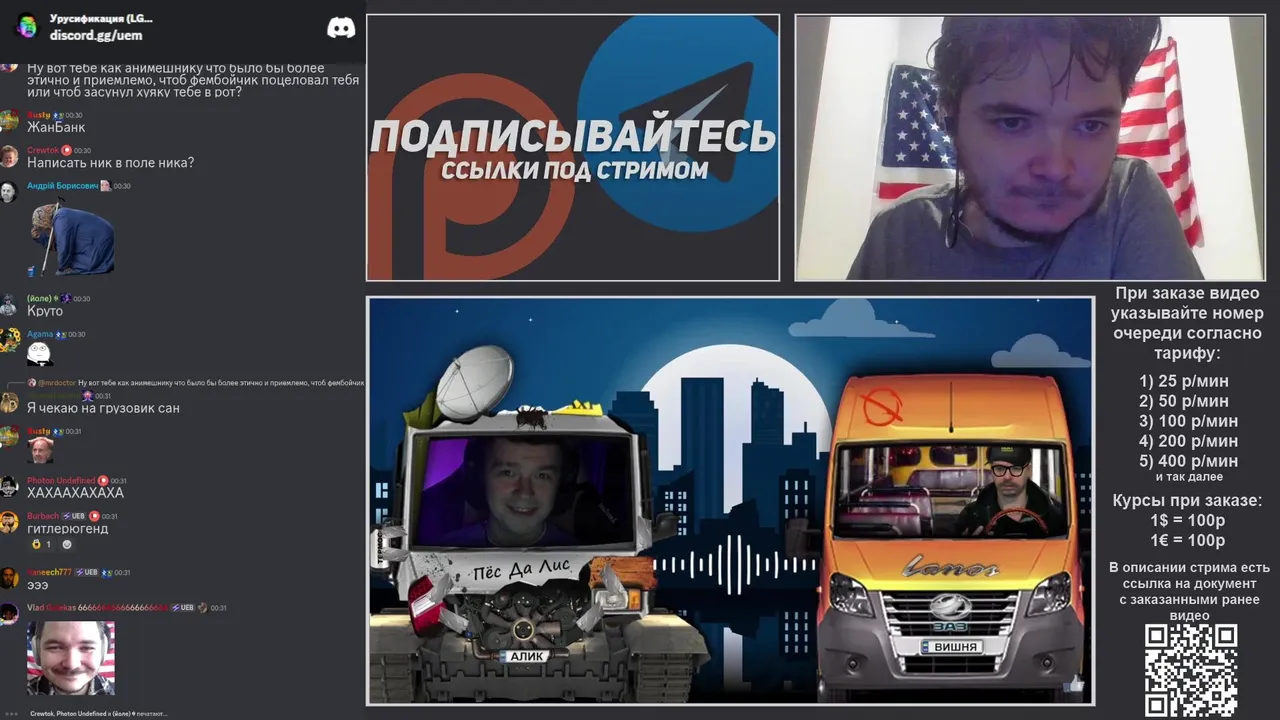Click the tariff line 5) 400 р/мин
The image size is (1280, 720).
click(1188, 461)
